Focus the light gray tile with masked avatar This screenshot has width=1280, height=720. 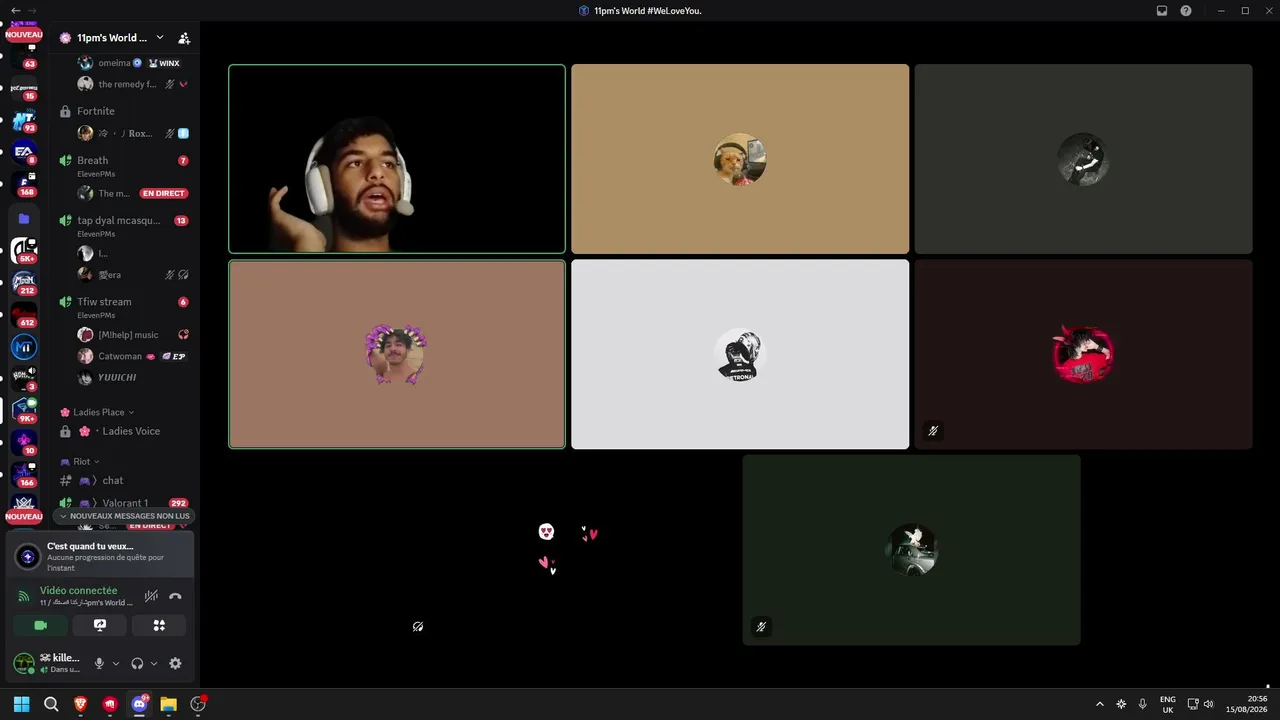point(740,354)
